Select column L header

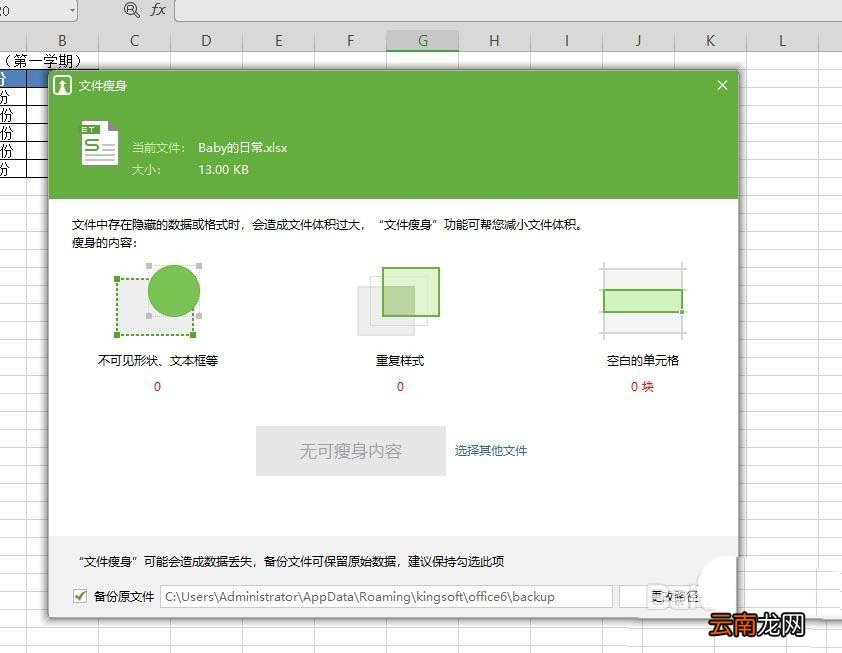click(782, 41)
